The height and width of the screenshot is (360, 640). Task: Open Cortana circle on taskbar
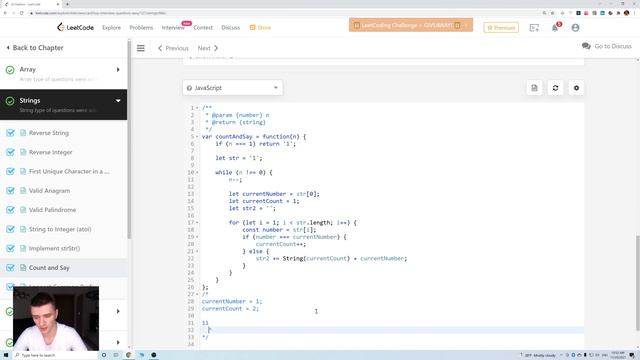104,355
